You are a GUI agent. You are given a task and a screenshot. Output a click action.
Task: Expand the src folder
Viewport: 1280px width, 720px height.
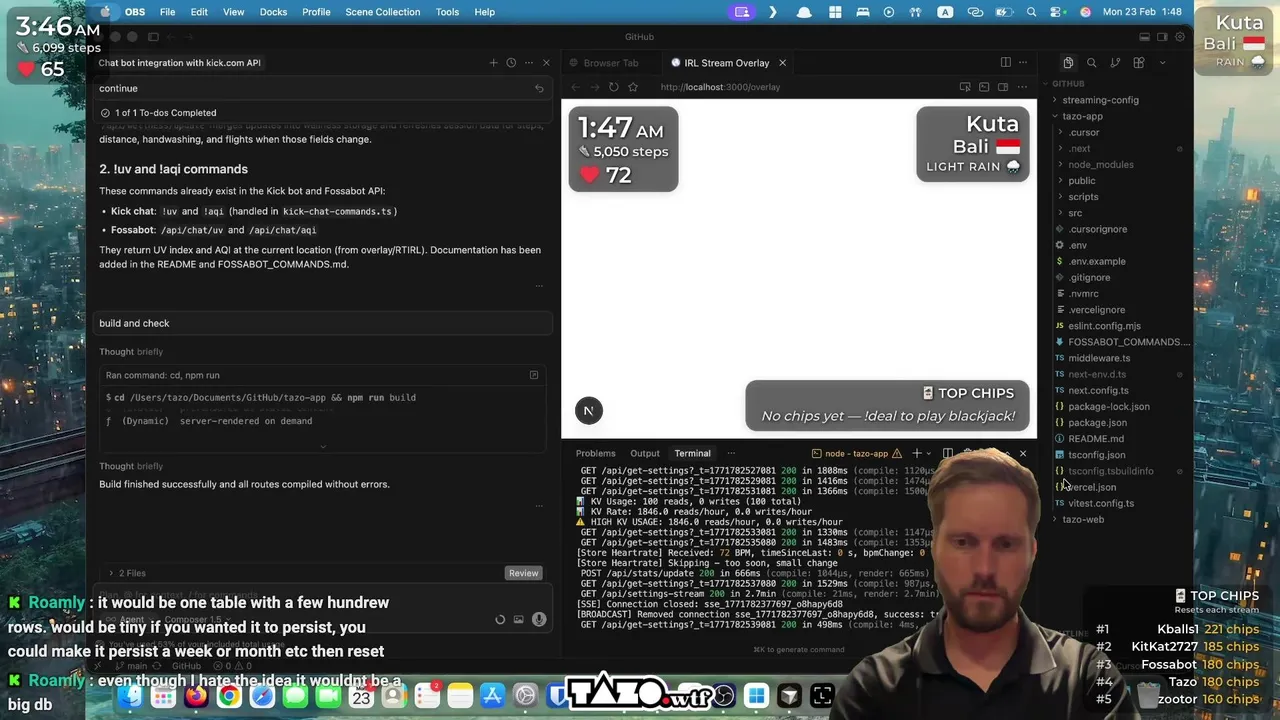(1075, 213)
